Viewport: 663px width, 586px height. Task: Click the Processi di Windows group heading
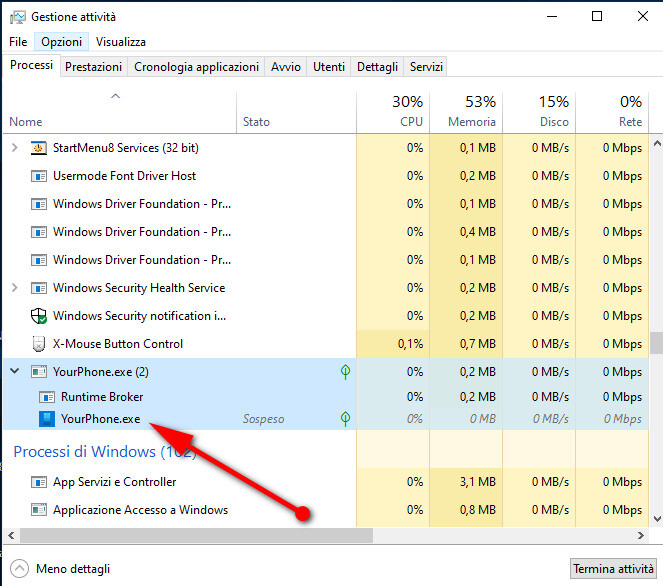[105, 452]
